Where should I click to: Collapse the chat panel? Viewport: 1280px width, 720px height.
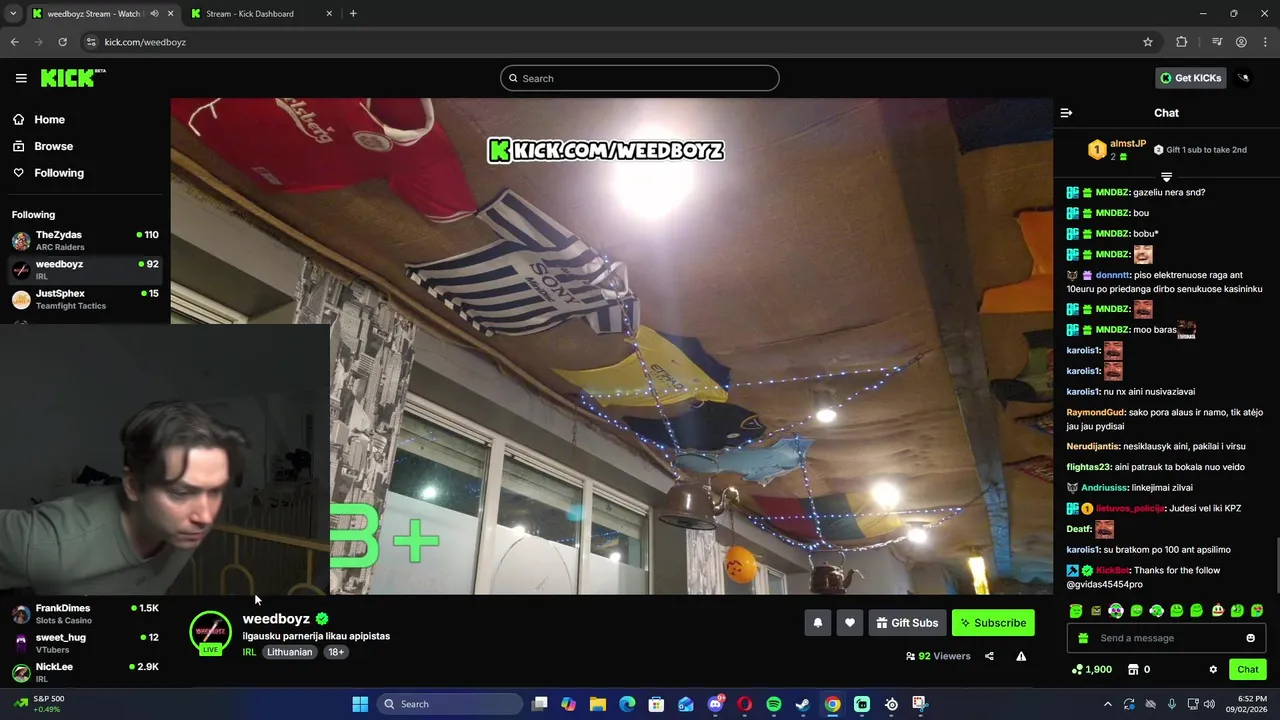[x=1066, y=113]
